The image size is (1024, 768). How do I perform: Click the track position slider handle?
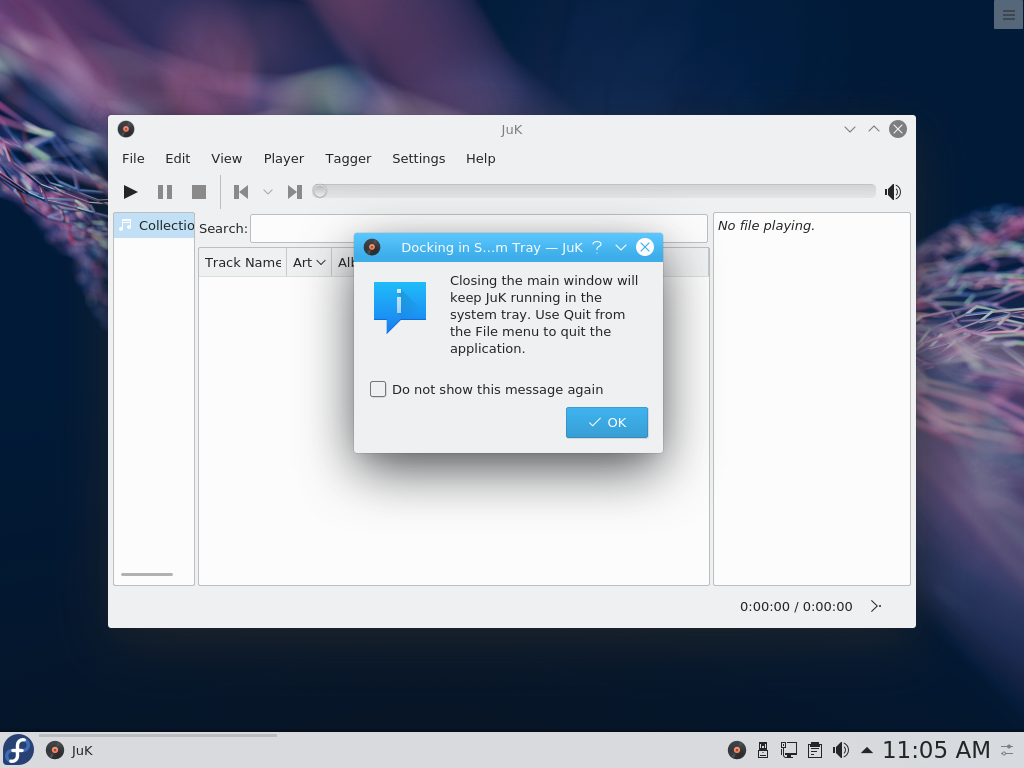319,191
